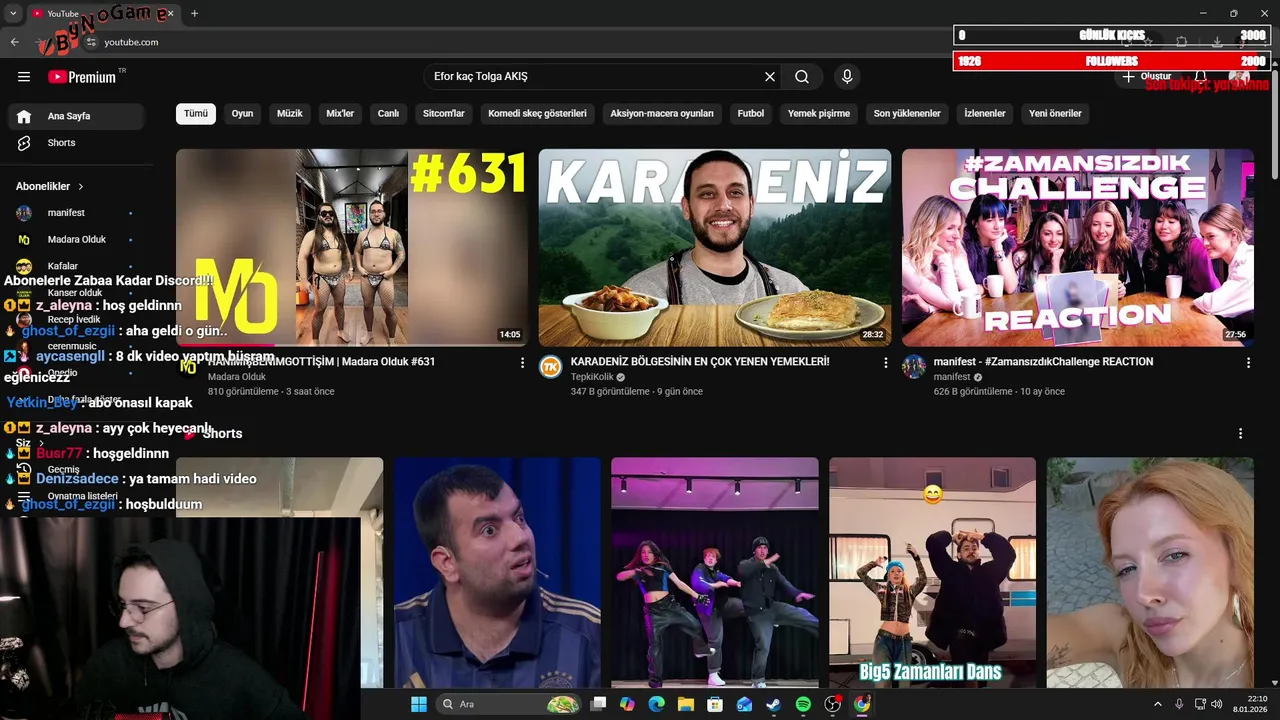The width and height of the screenshot is (1280, 720).
Task: Open title 'KARADENİZ BÖLGESİNİN EN ÇOK YENEN YEMEKLERİ!'
Action: coord(700,362)
